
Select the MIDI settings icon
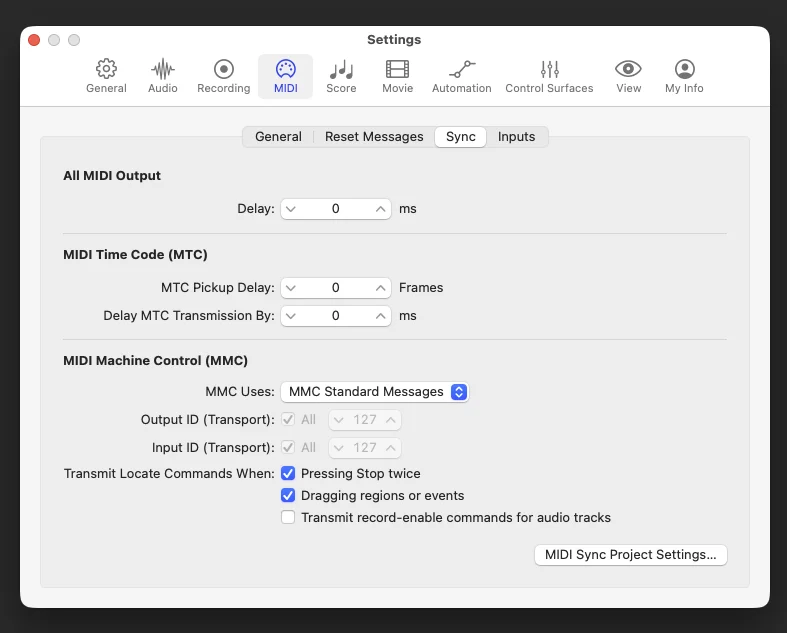(286, 69)
